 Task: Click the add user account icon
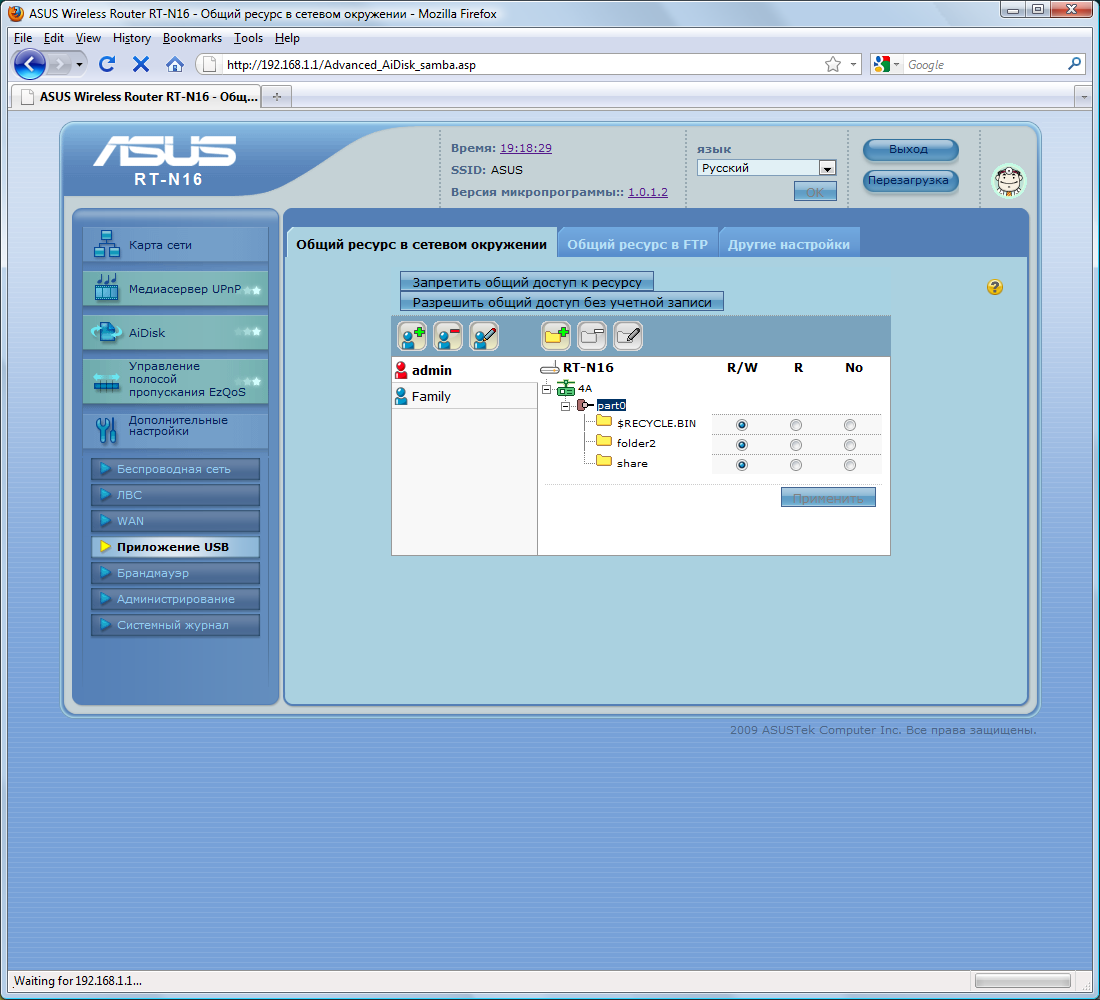(x=412, y=336)
